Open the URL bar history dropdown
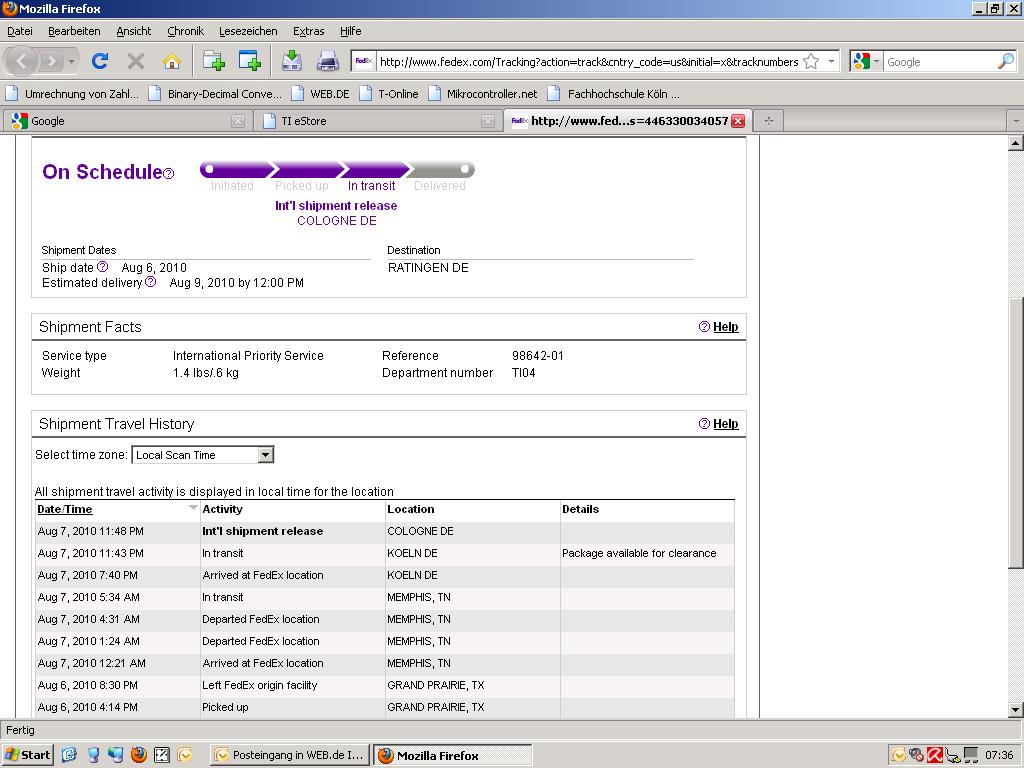 tap(831, 61)
